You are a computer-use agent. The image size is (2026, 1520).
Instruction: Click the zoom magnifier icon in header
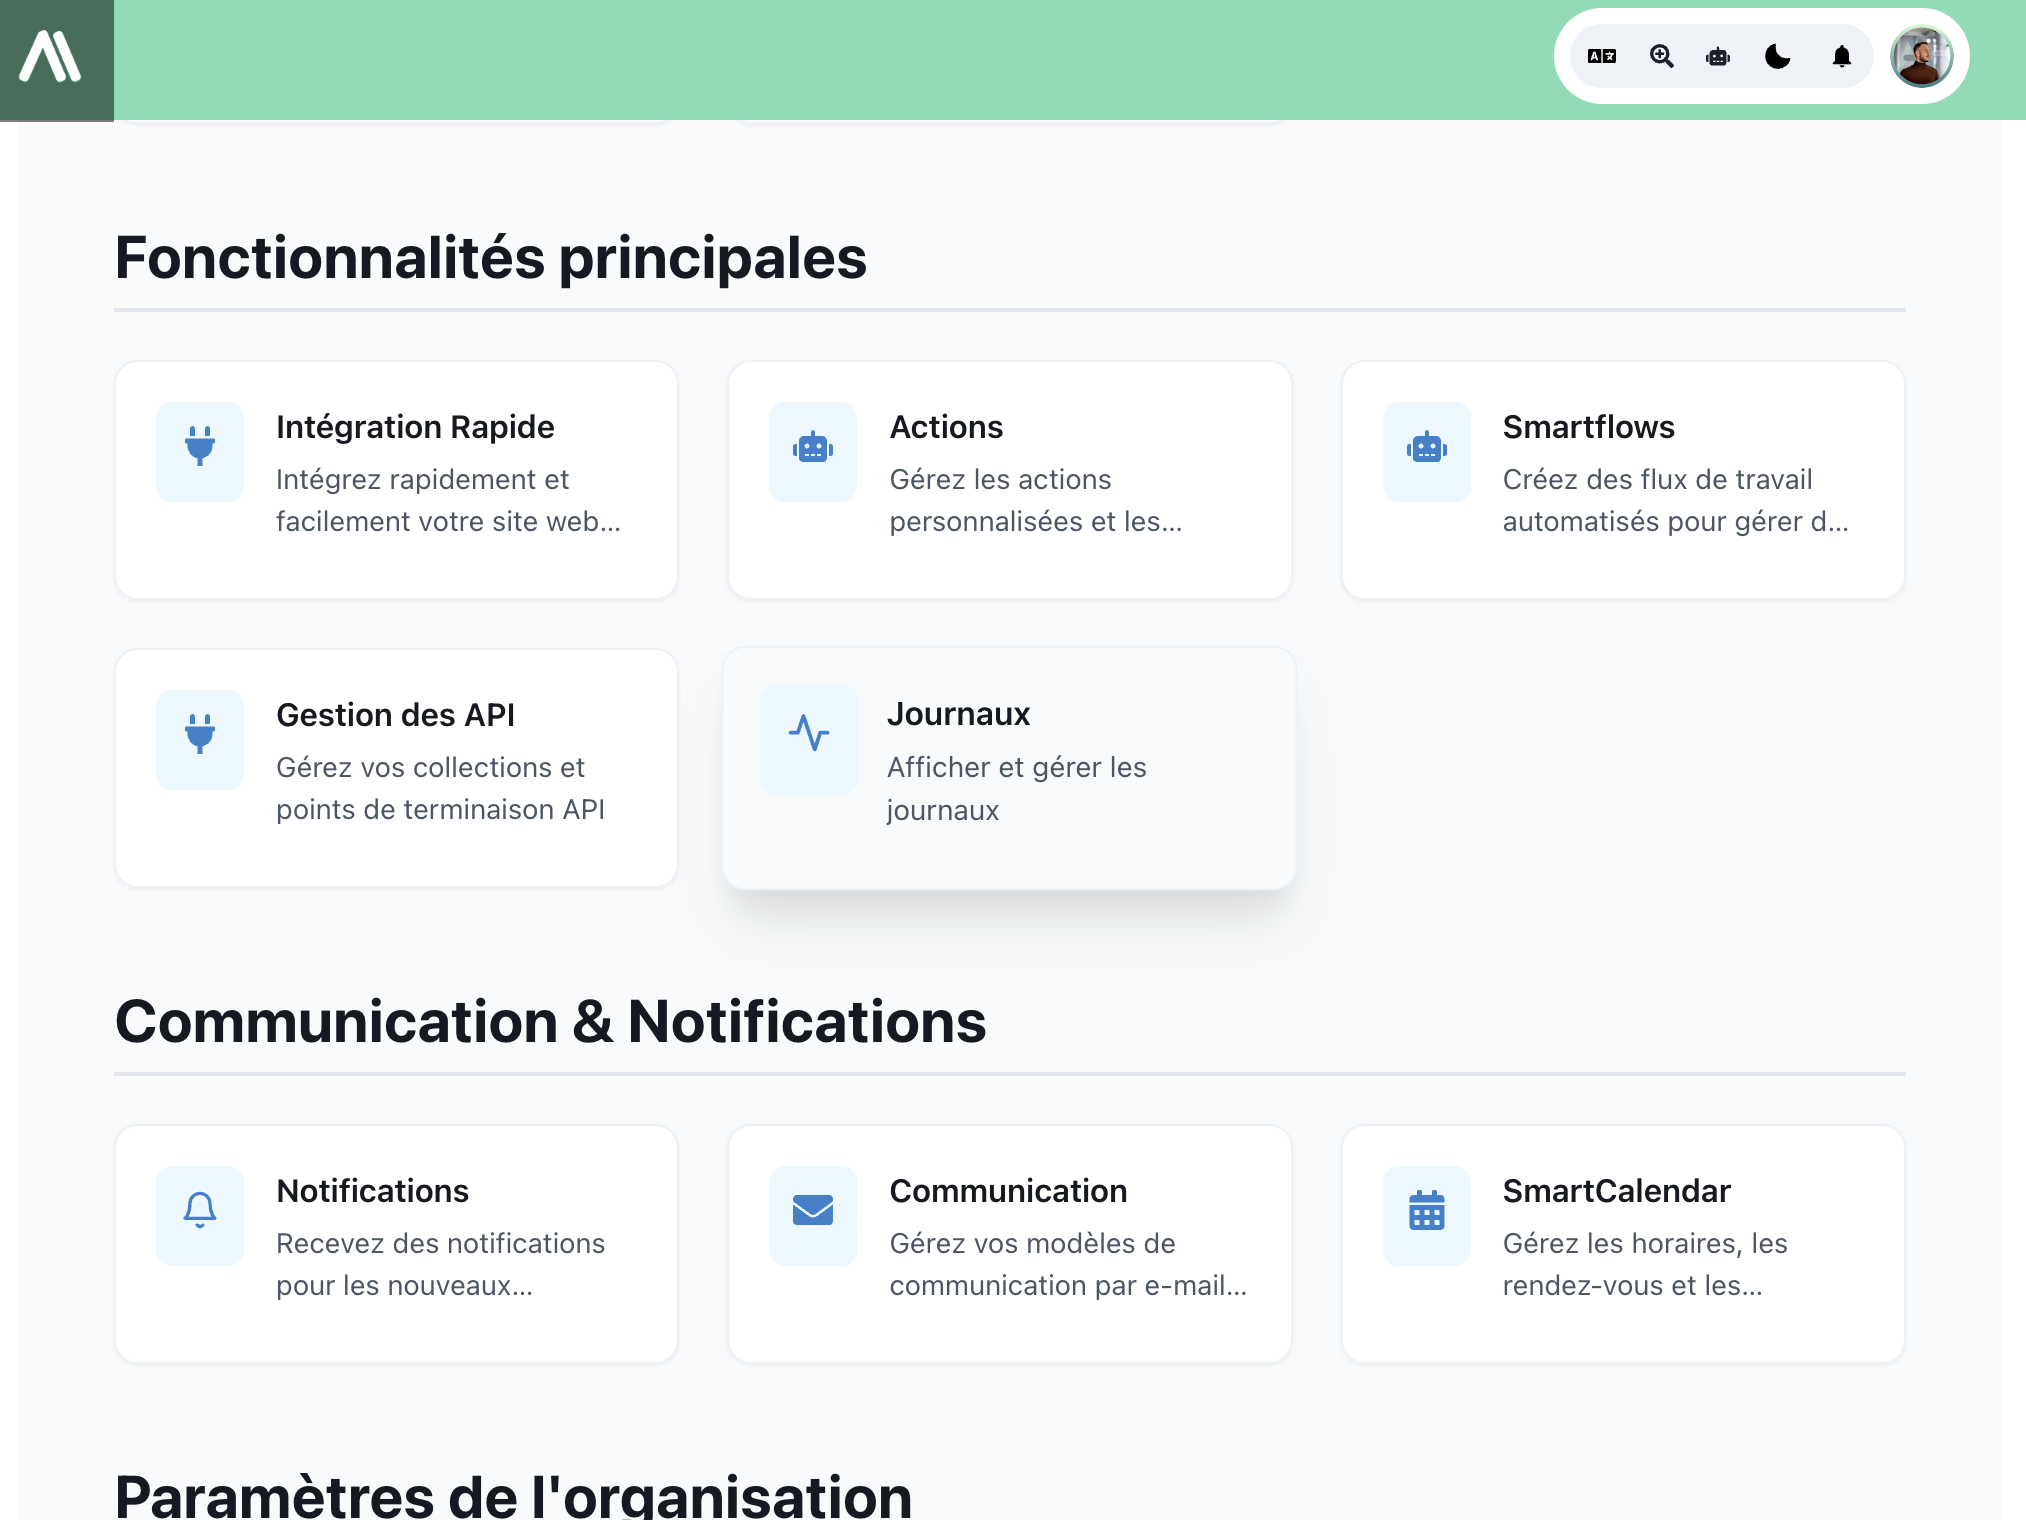click(1661, 57)
